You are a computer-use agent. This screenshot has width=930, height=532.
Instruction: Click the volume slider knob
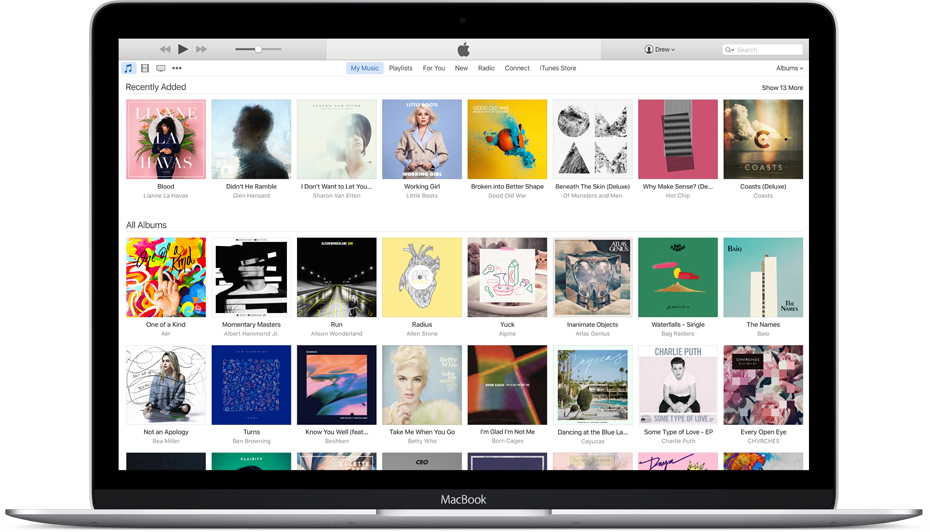[x=259, y=49]
